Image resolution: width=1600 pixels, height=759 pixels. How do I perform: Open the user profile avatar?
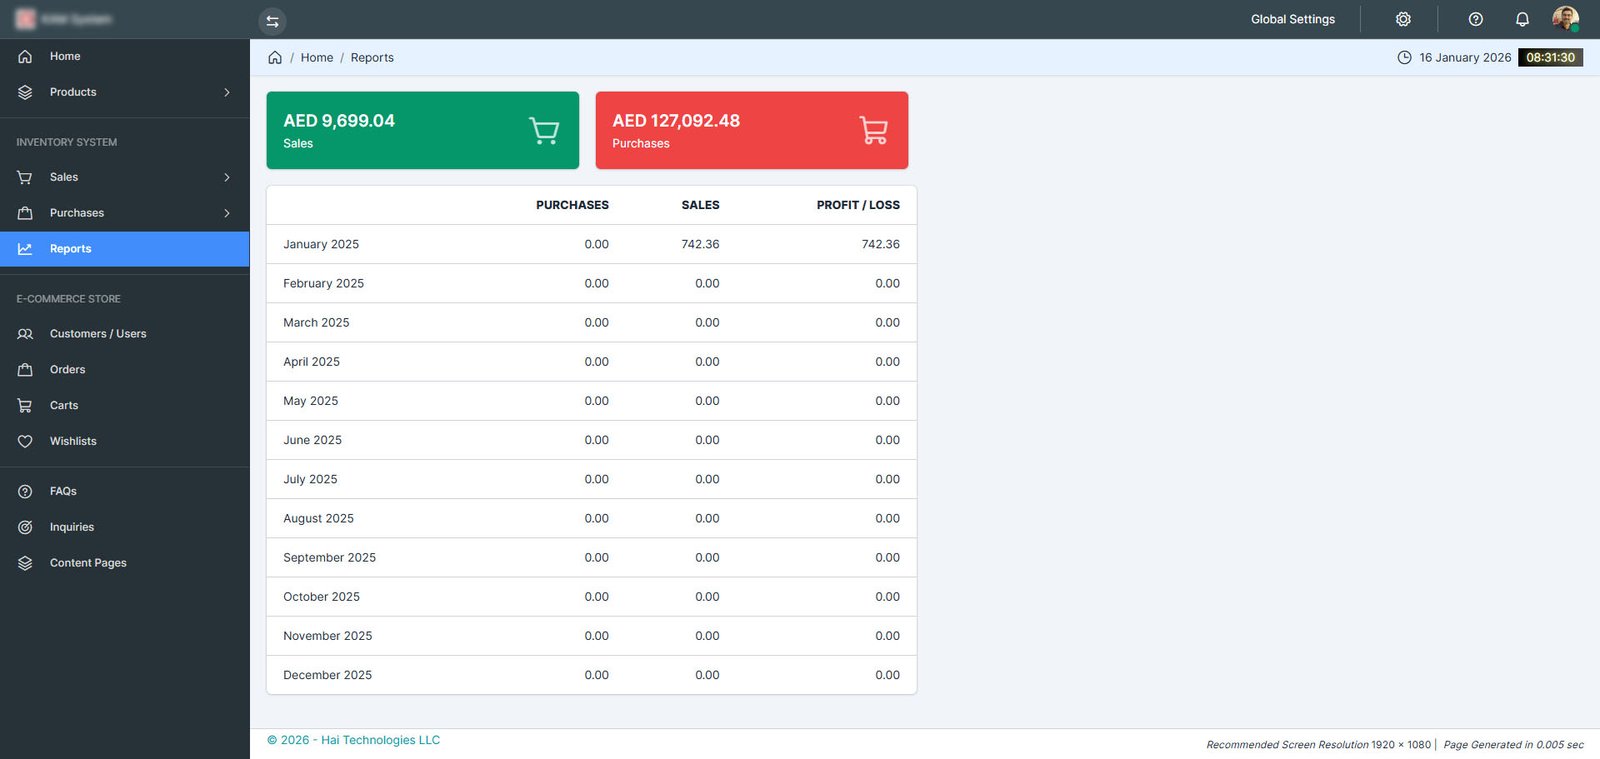point(1565,18)
